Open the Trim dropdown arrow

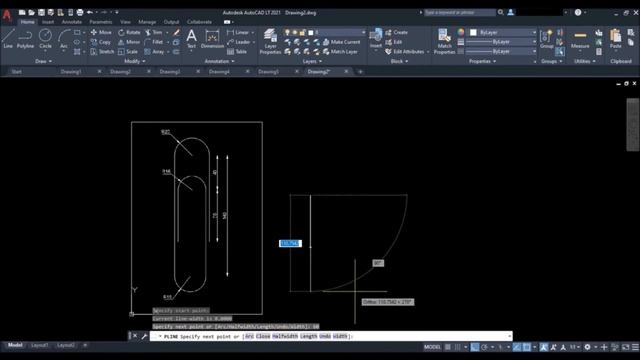click(x=167, y=32)
